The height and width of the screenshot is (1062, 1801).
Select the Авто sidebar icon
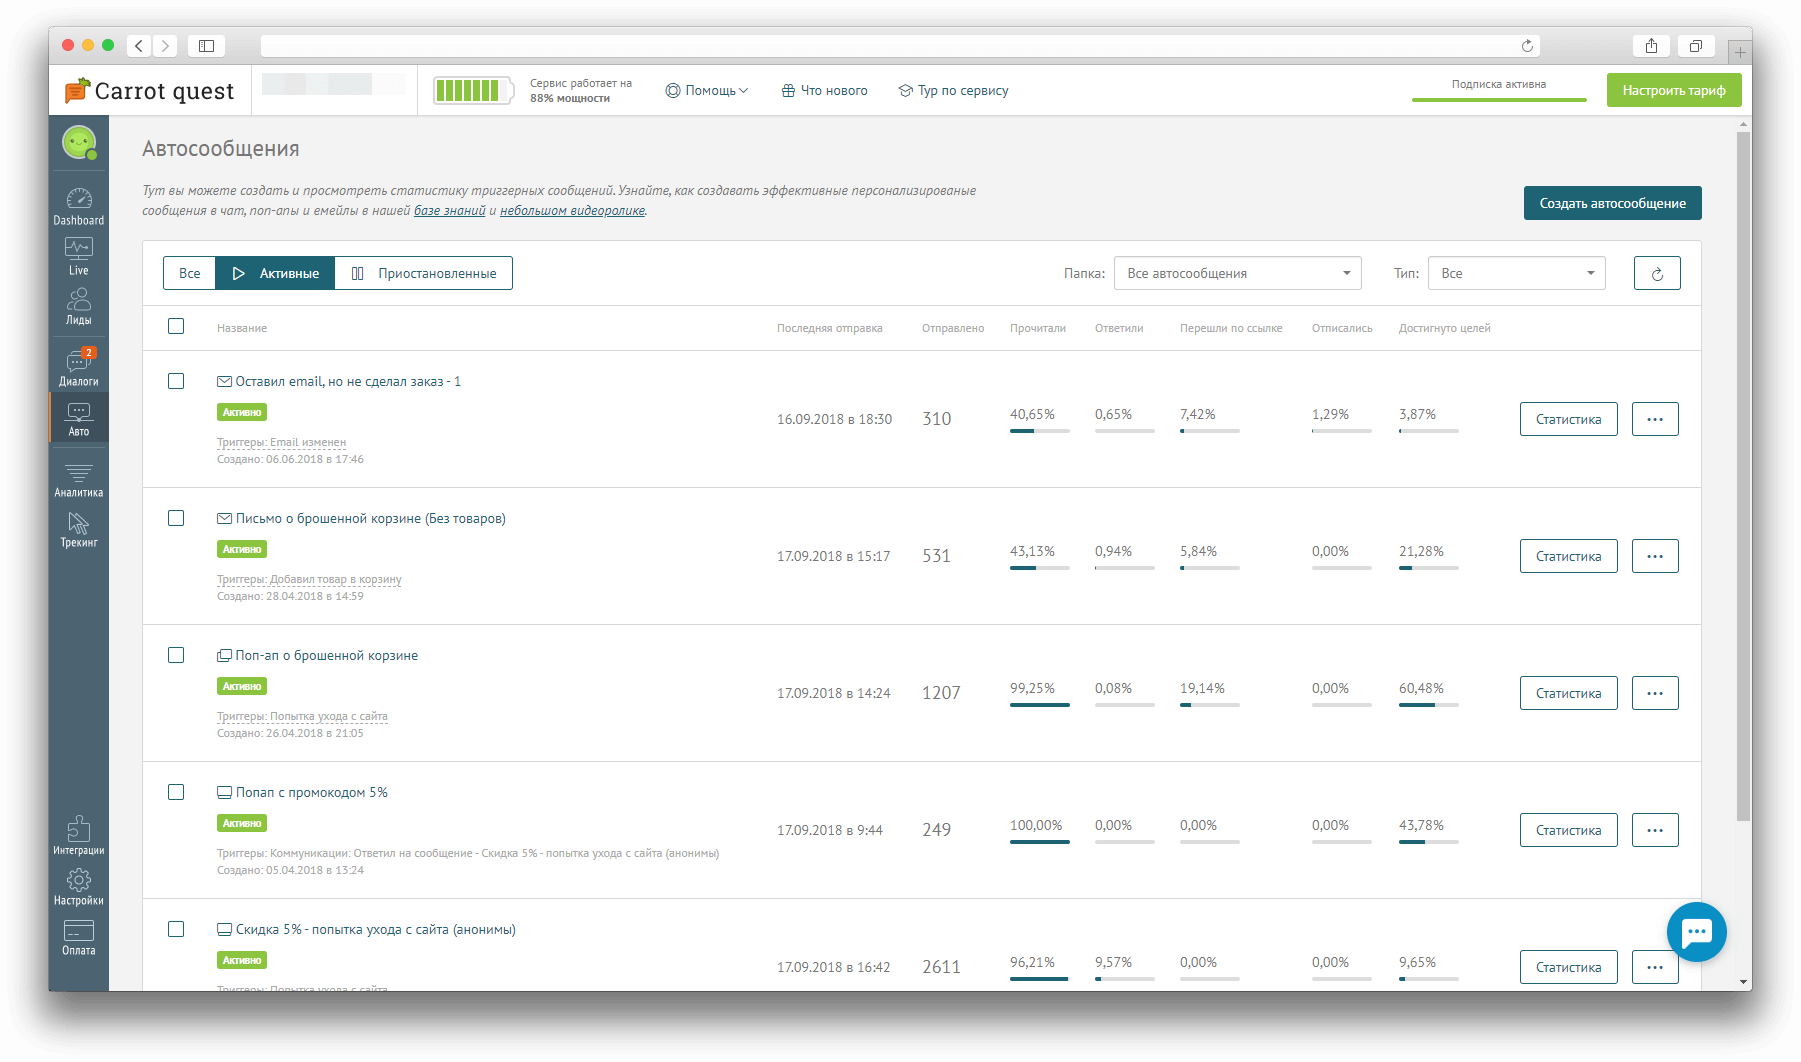point(78,418)
